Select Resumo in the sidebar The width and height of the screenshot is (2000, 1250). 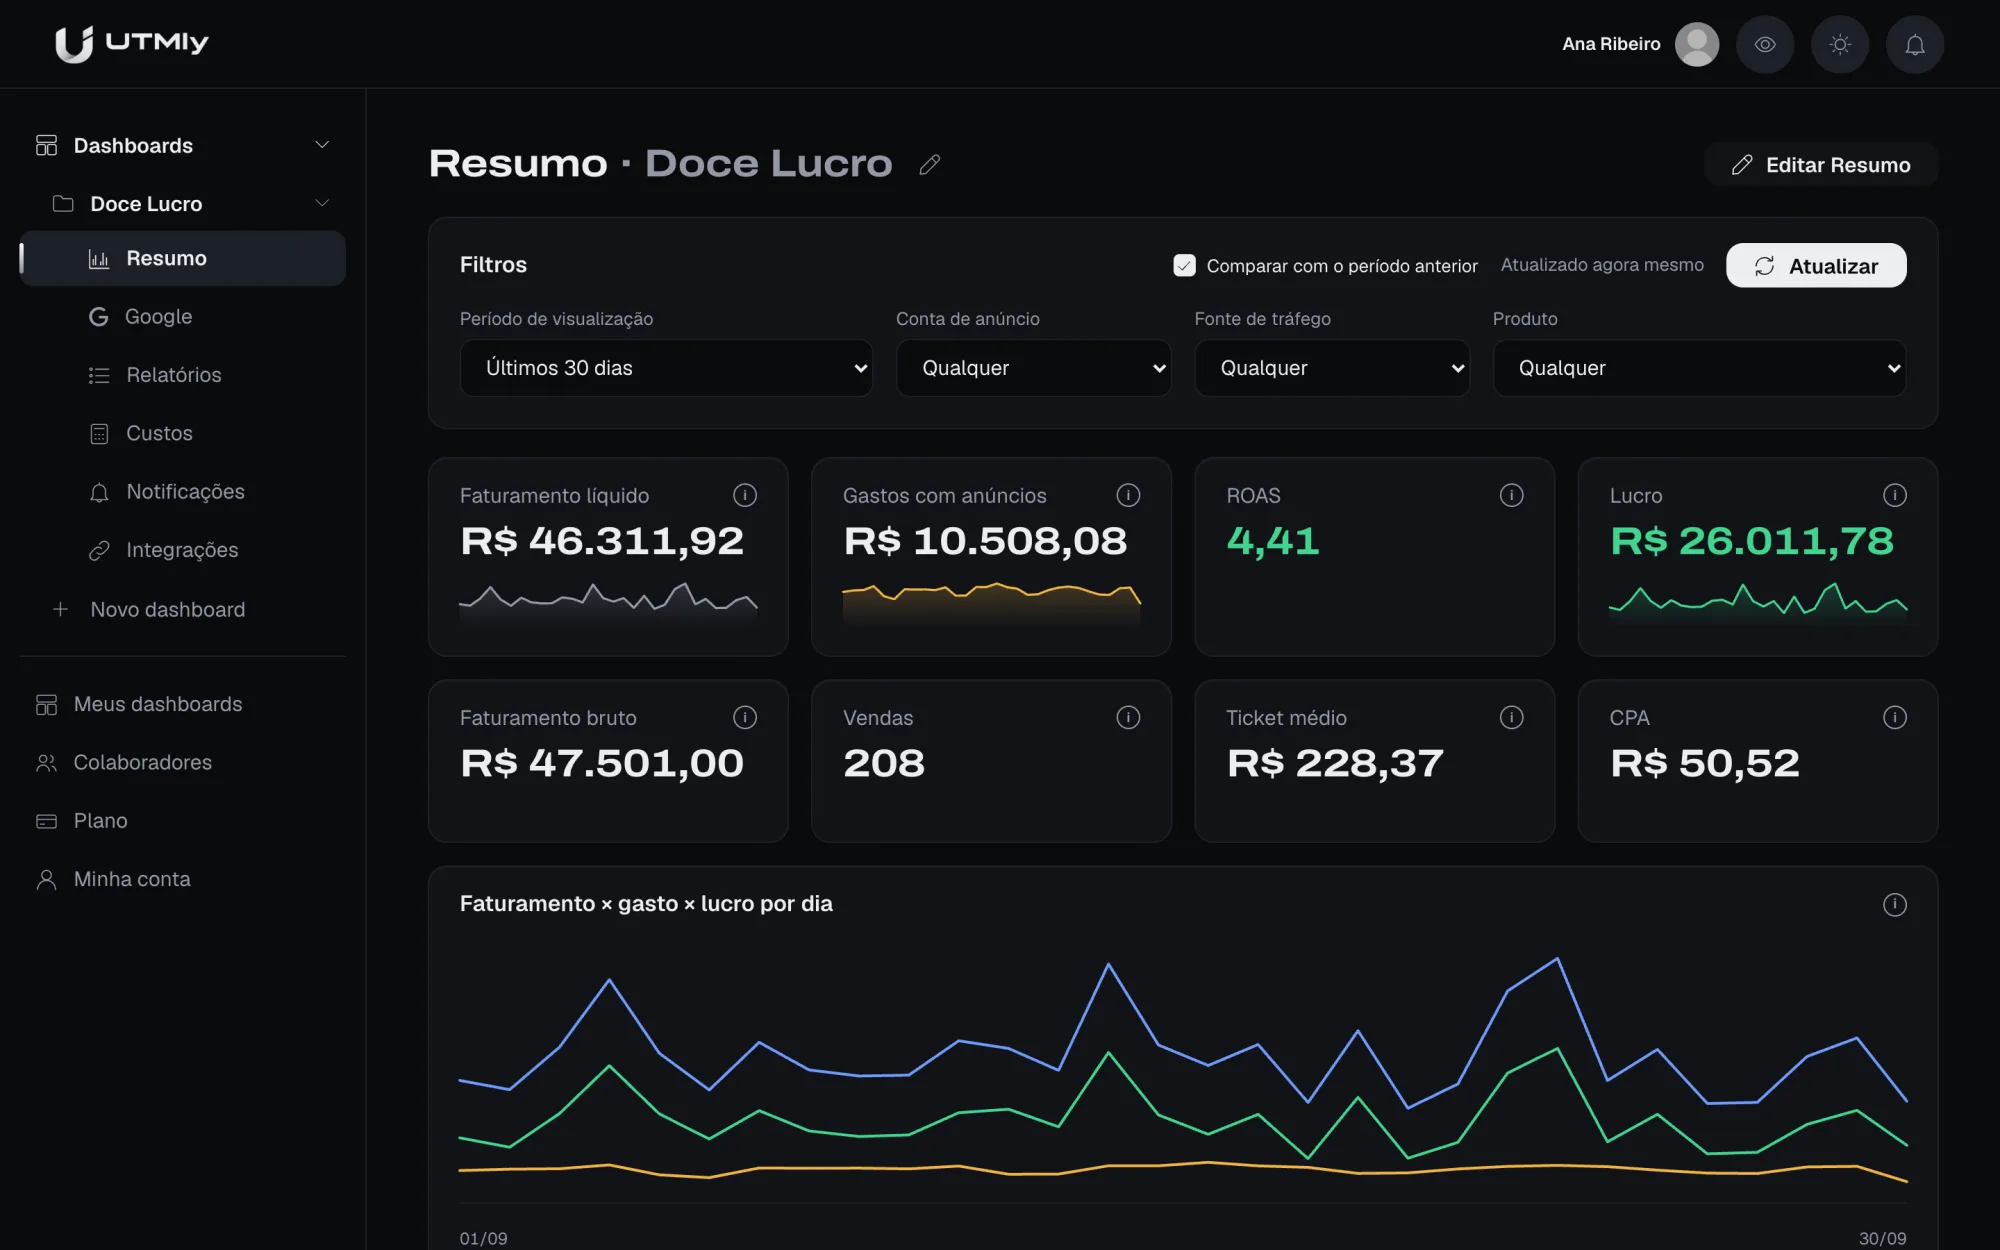183,258
